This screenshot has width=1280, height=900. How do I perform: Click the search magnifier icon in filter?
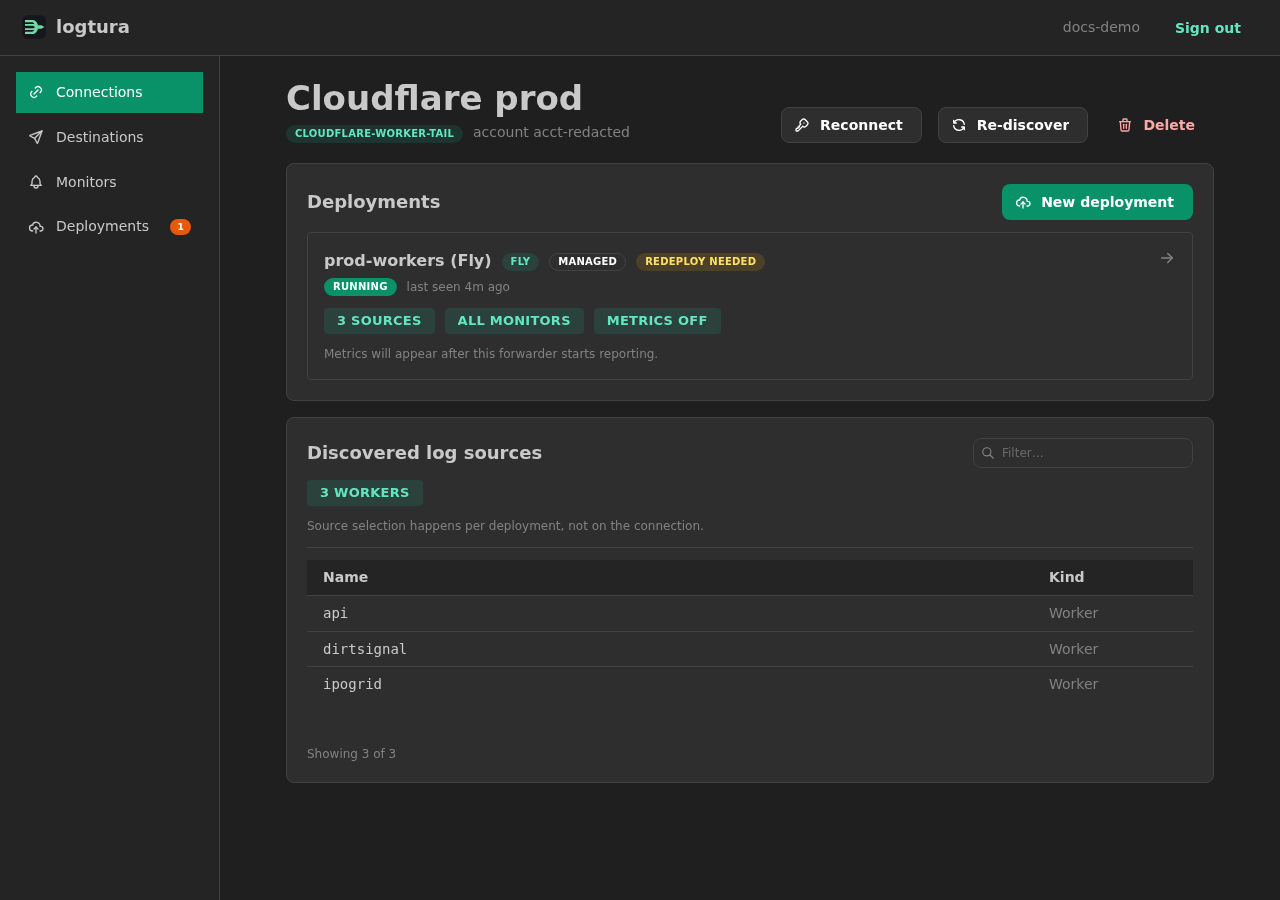(x=988, y=453)
